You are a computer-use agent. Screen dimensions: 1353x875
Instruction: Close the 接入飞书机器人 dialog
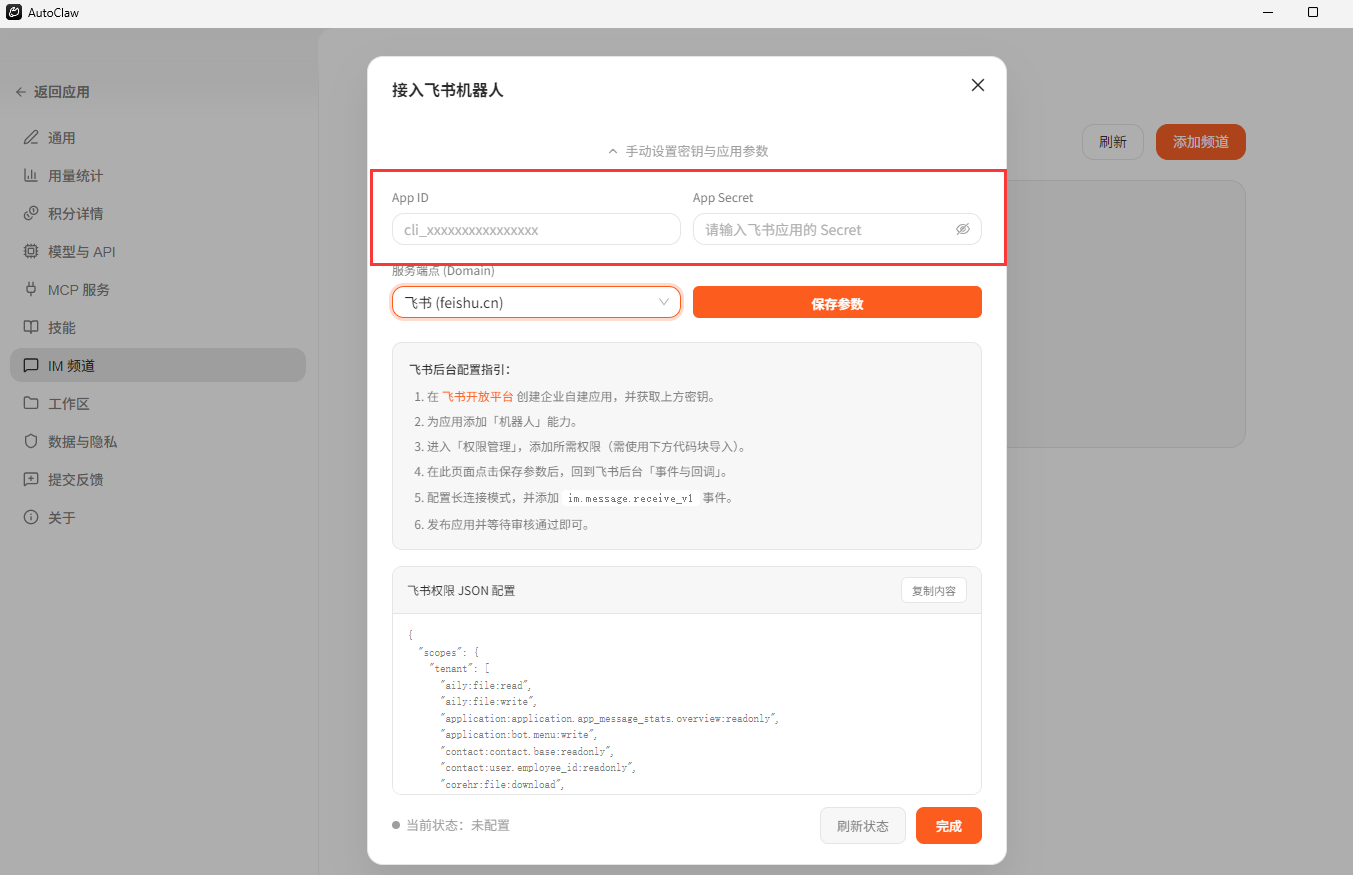pos(978,86)
